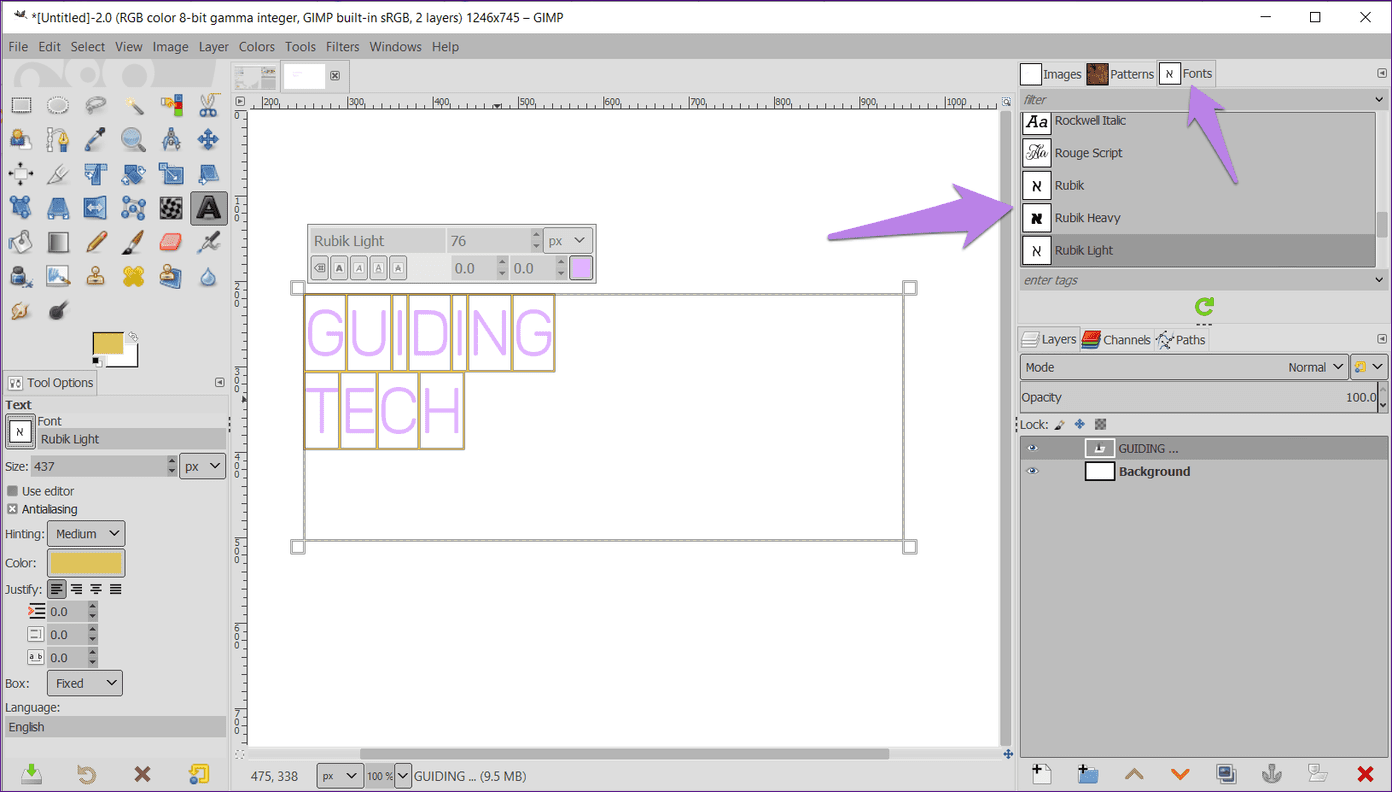1392x792 pixels.
Task: Pick the Color Picker eyedropper tool
Action: coord(96,139)
